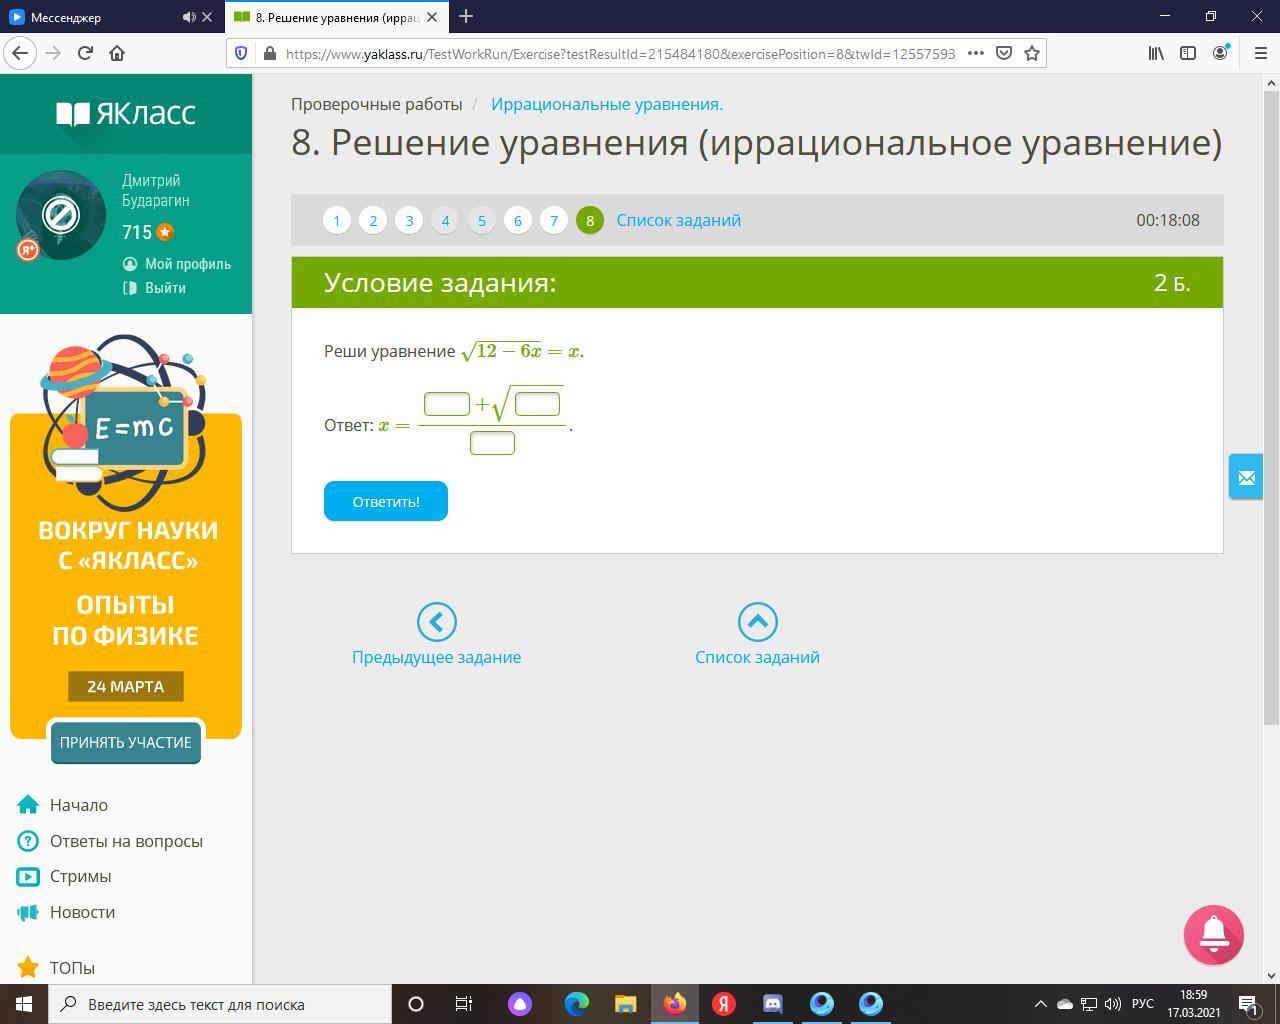Reload the current page
The width and height of the screenshot is (1280, 1024).
(x=85, y=53)
